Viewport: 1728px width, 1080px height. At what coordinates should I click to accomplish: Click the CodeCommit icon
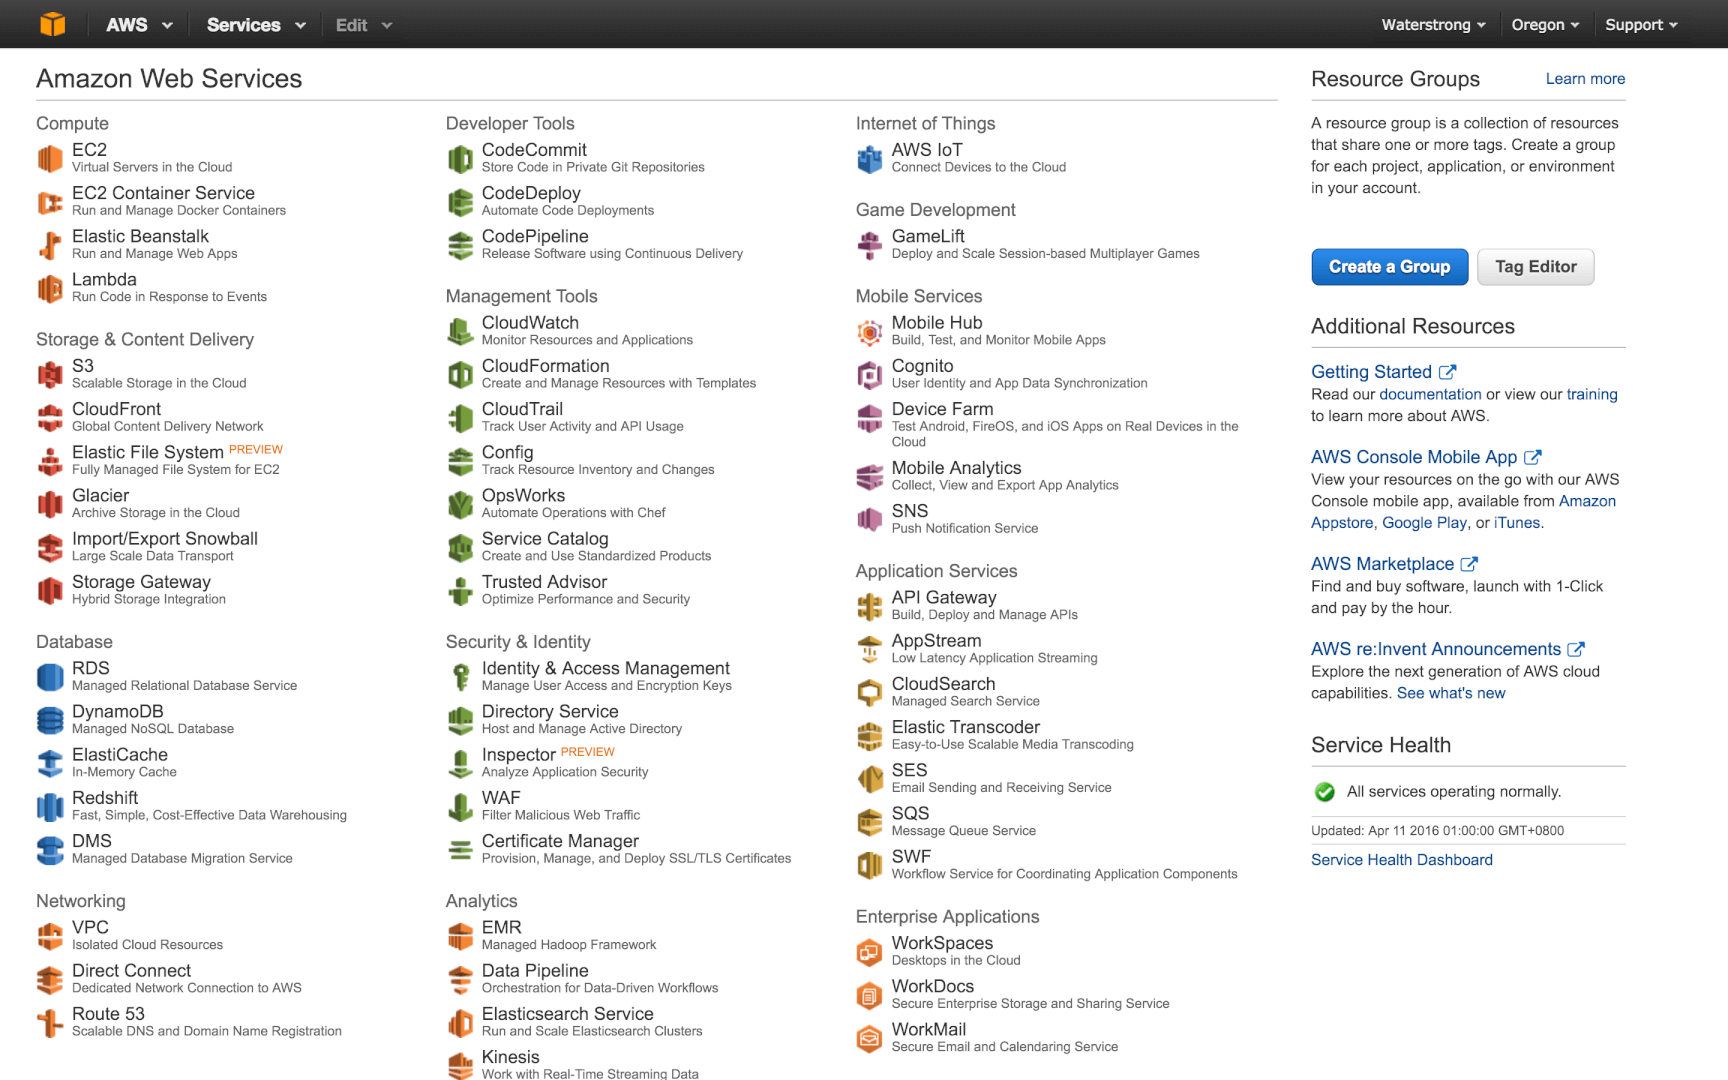coord(460,158)
